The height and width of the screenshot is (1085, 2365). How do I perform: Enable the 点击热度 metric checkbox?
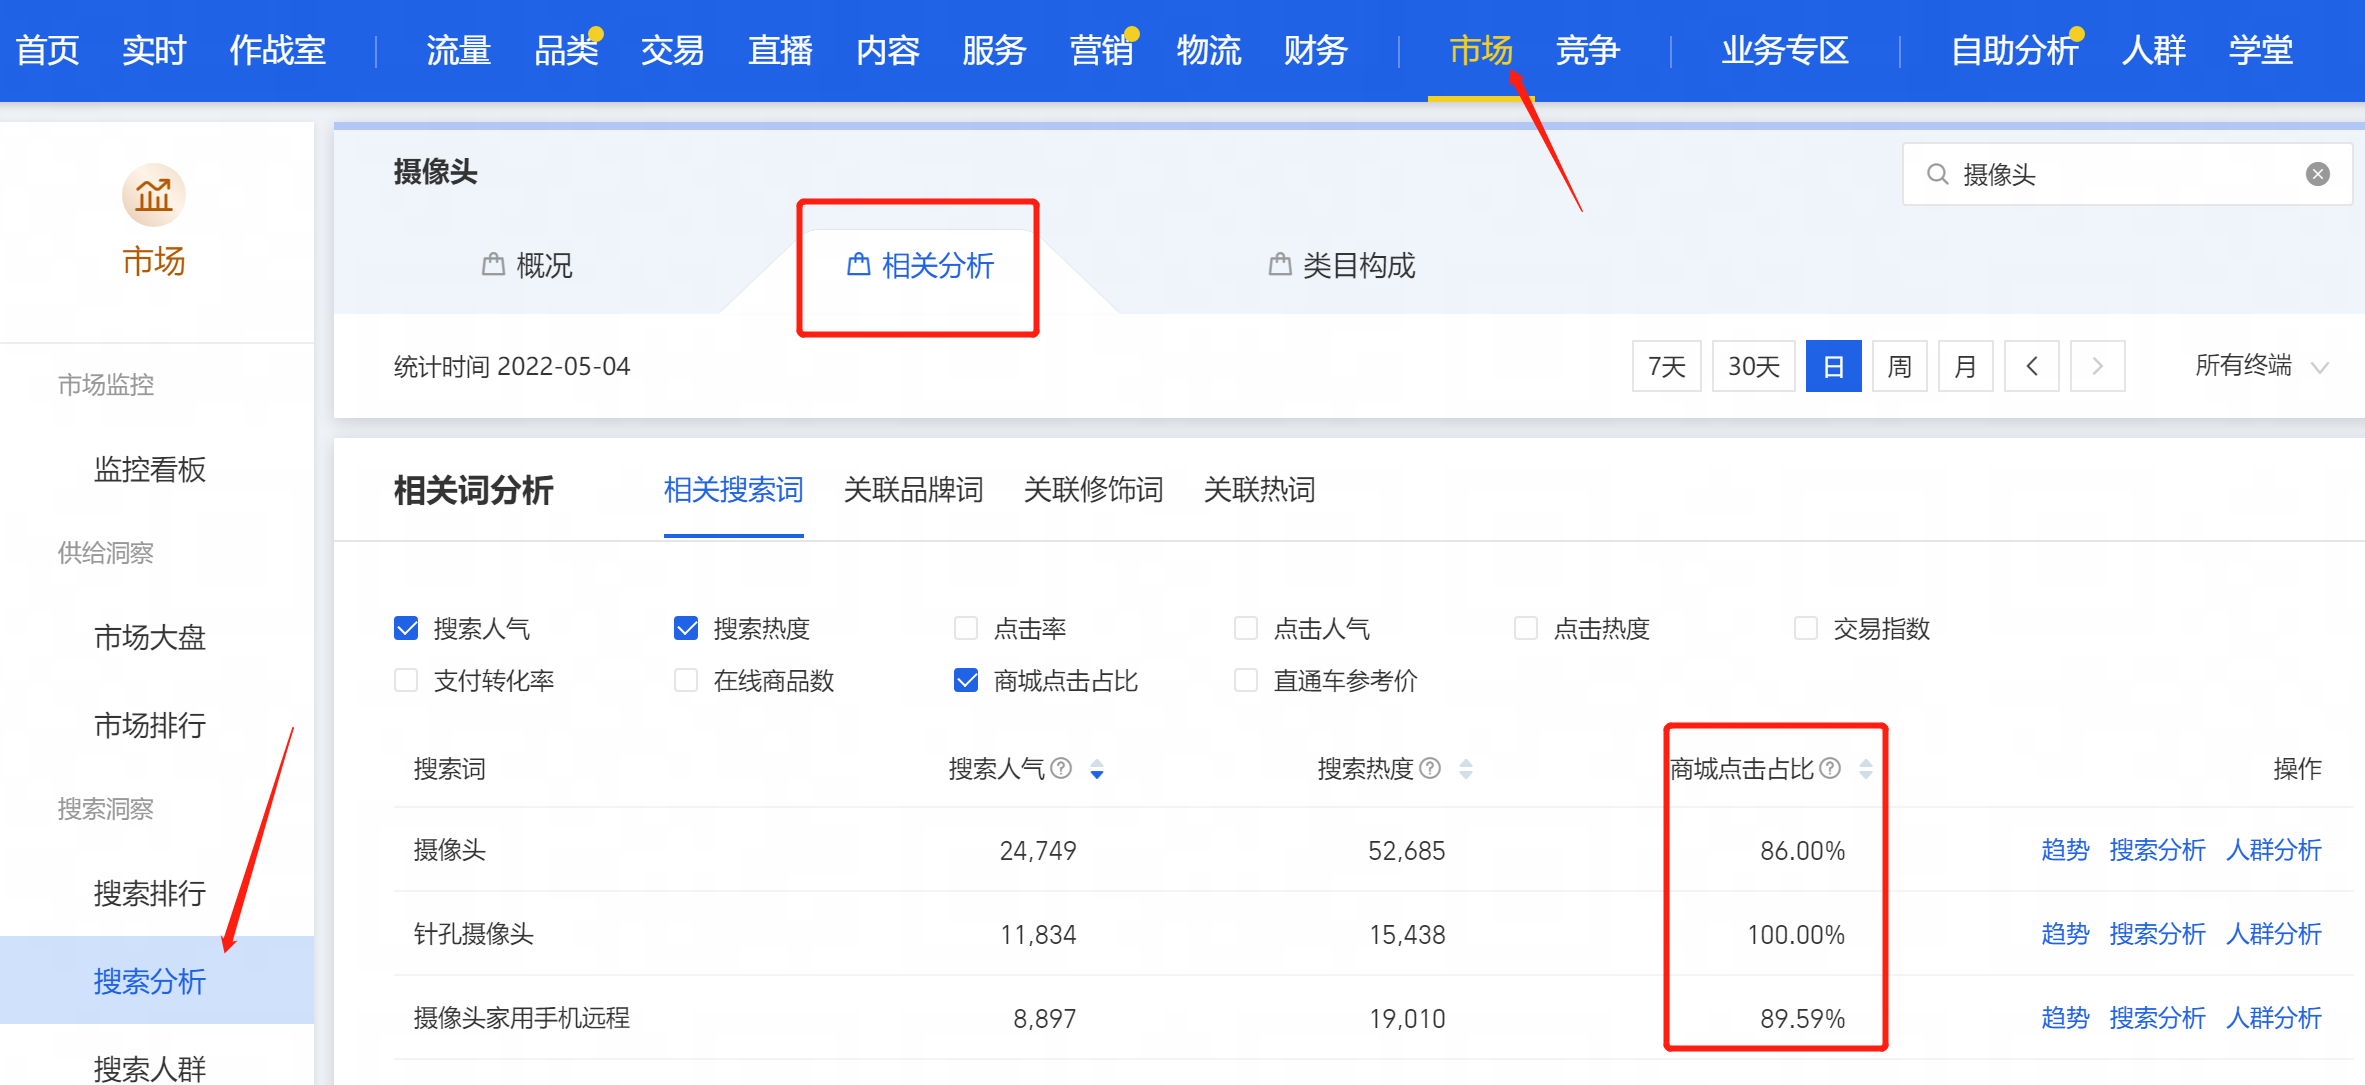pyautogui.click(x=1526, y=628)
